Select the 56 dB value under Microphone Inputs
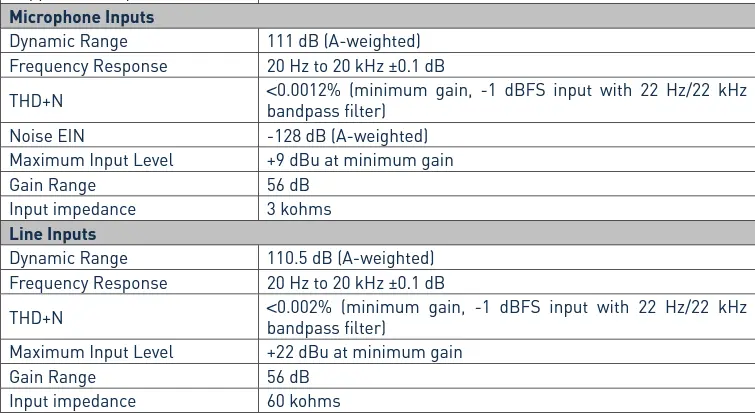755x413 pixels. (288, 185)
